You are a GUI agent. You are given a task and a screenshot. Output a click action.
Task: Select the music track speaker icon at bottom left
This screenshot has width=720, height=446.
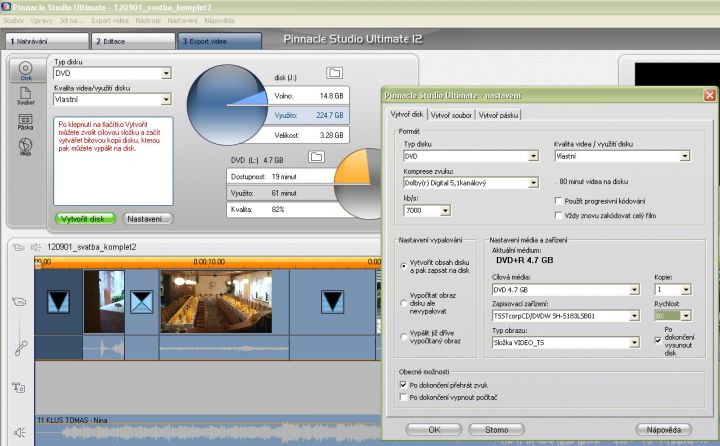pos(19,432)
